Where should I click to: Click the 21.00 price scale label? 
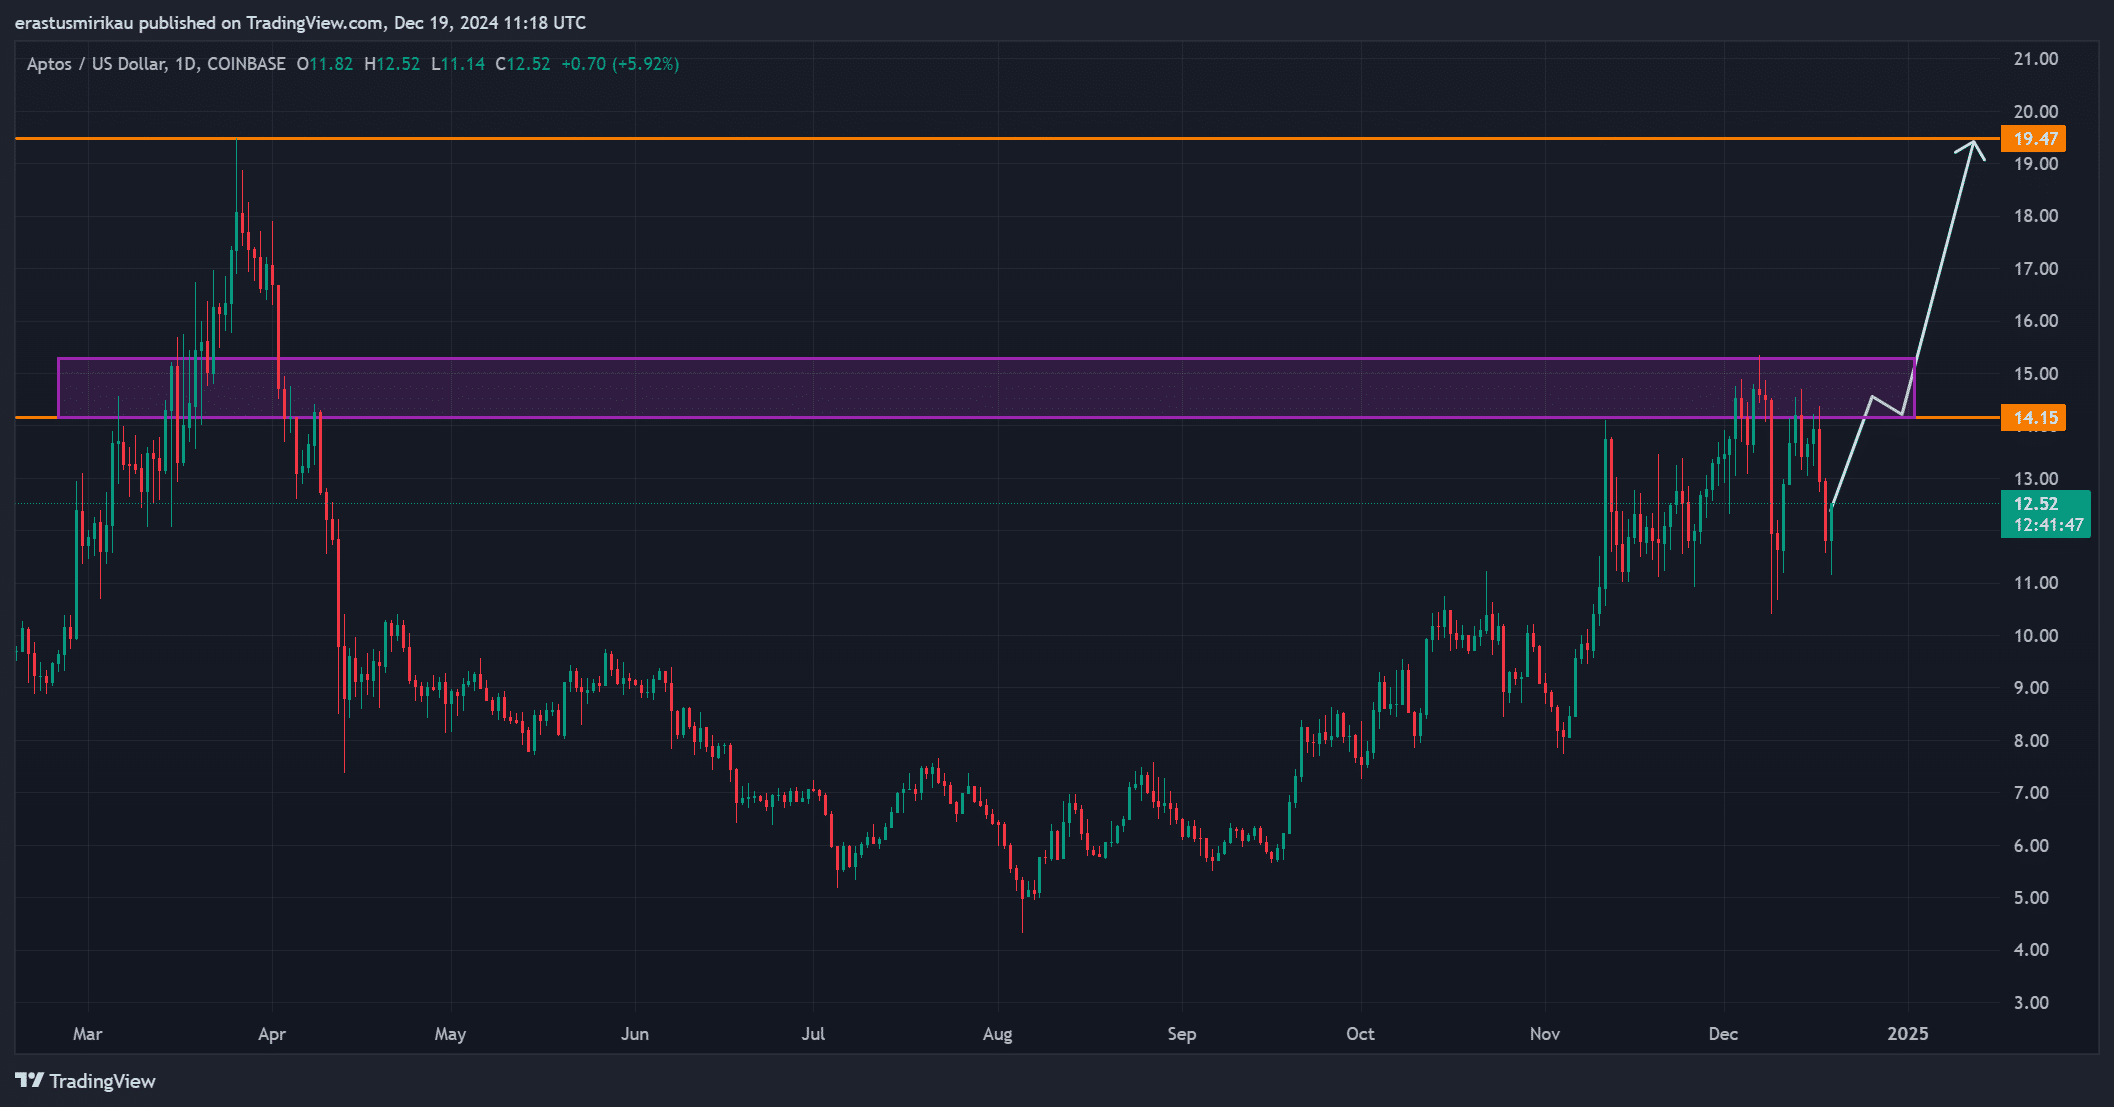[x=2036, y=59]
